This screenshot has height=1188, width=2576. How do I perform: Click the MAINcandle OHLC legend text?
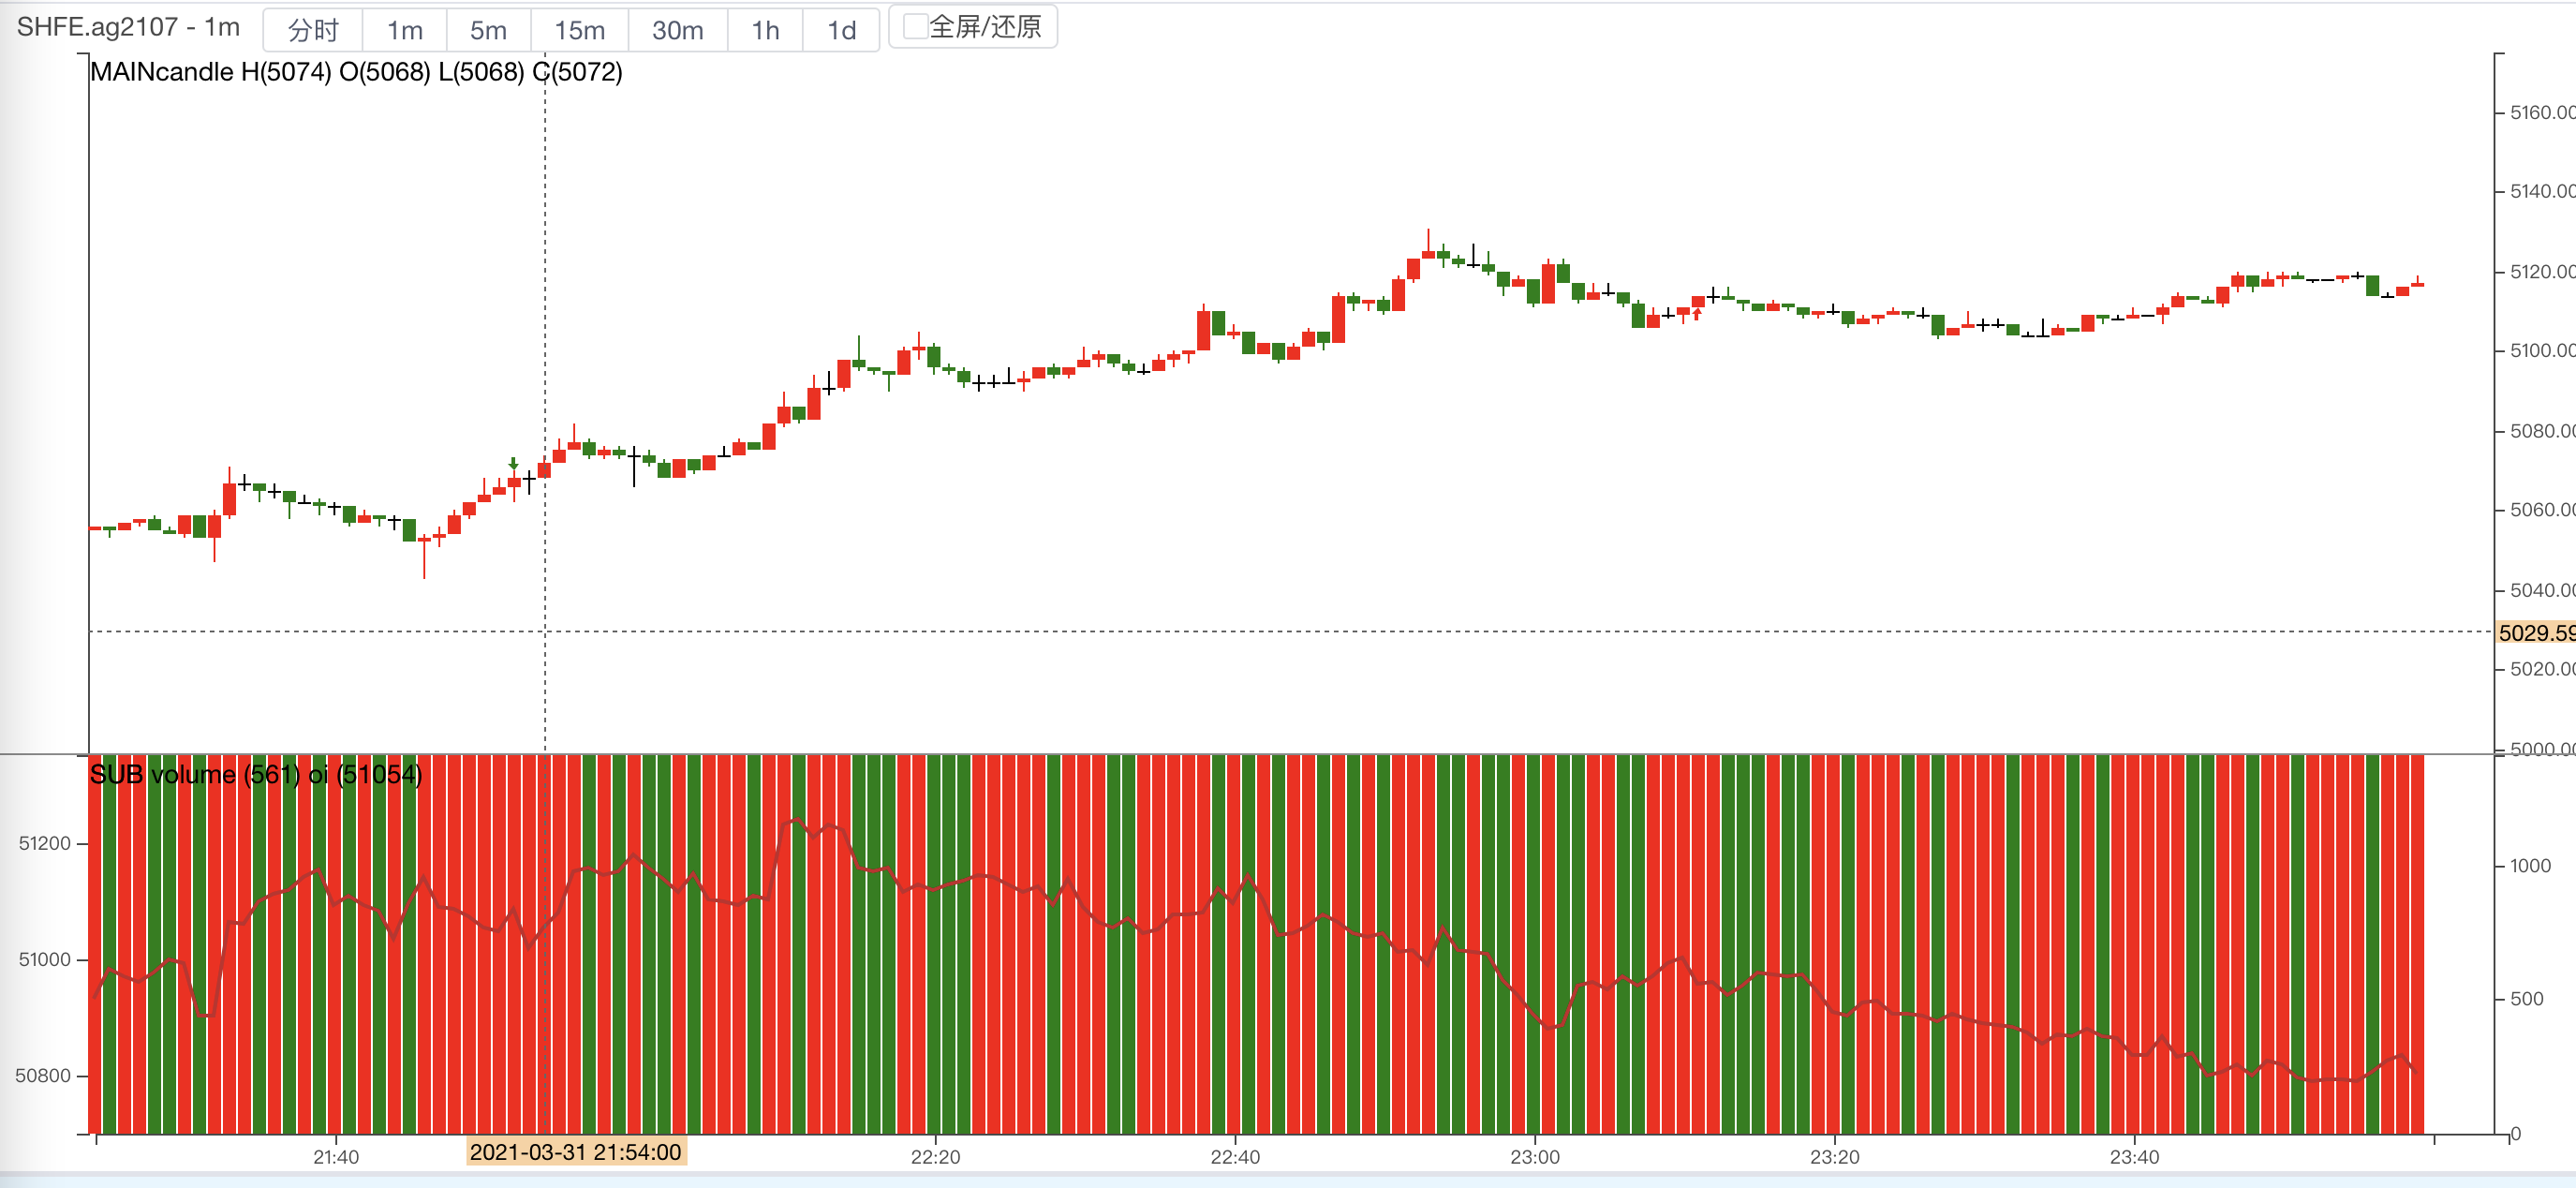click(x=356, y=72)
